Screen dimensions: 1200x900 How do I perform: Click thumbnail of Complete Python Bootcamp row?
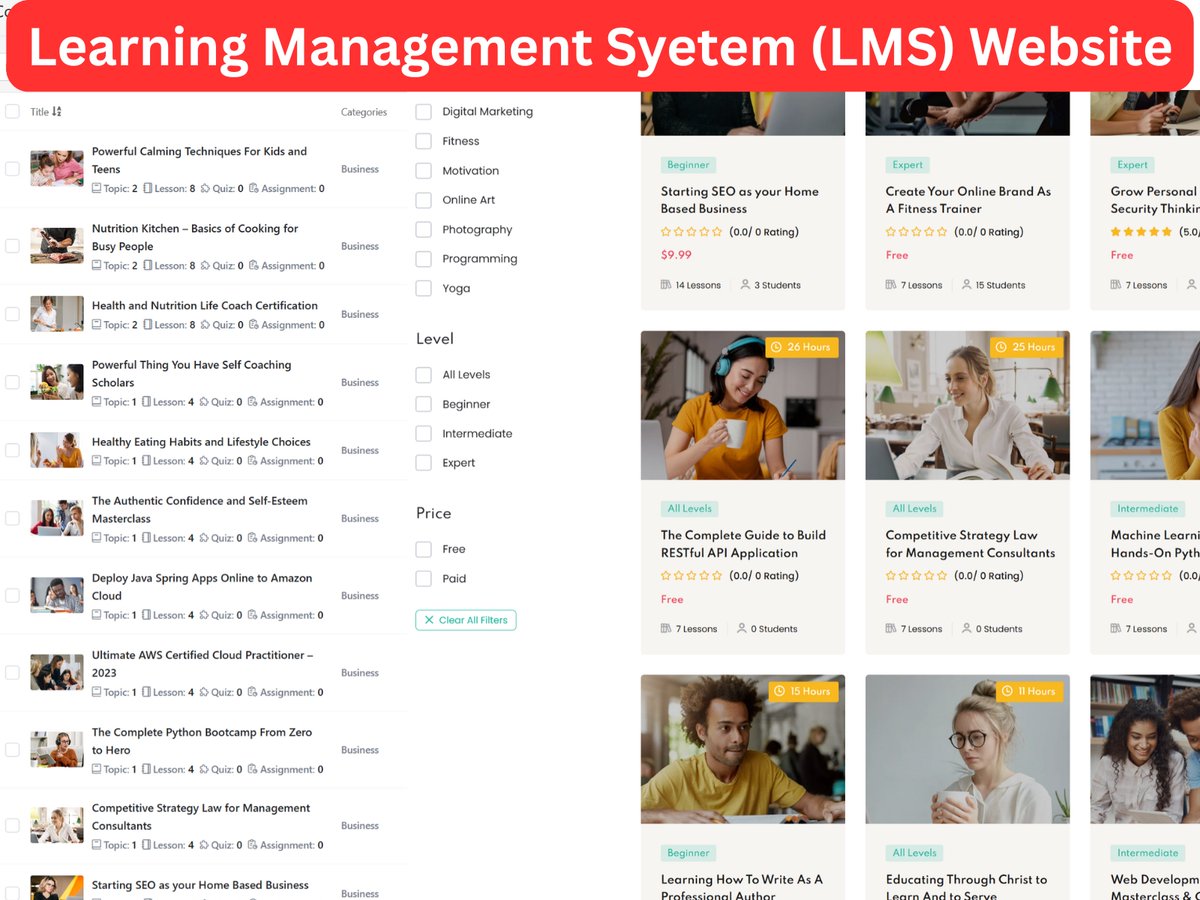pyautogui.click(x=57, y=749)
